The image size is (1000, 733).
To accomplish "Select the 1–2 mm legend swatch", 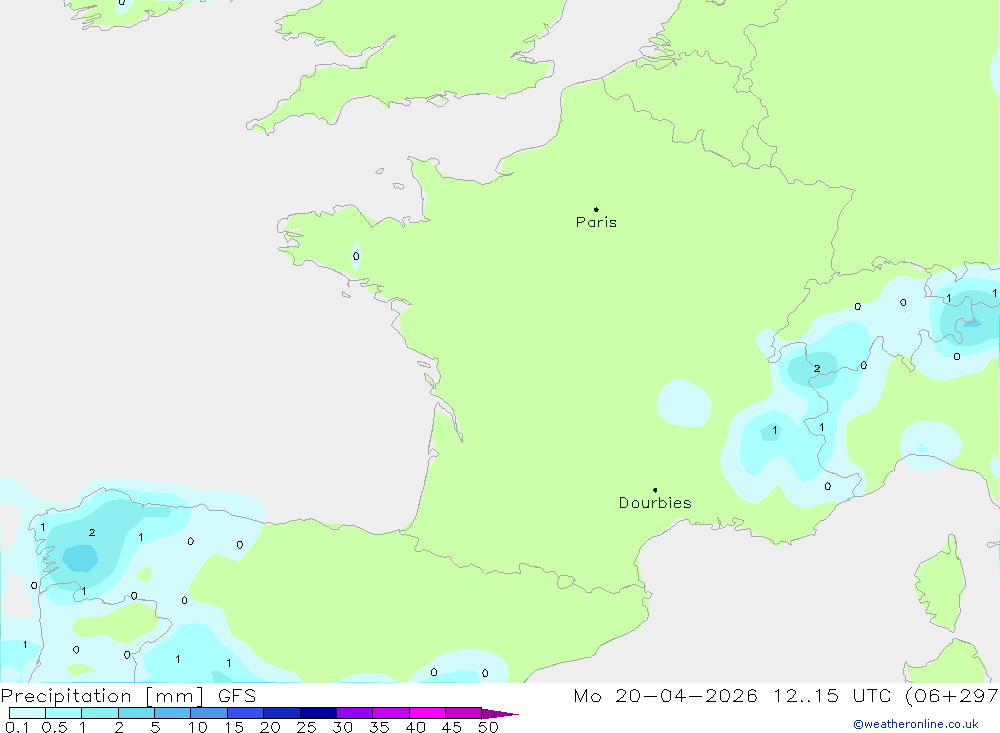I will (x=99, y=713).
